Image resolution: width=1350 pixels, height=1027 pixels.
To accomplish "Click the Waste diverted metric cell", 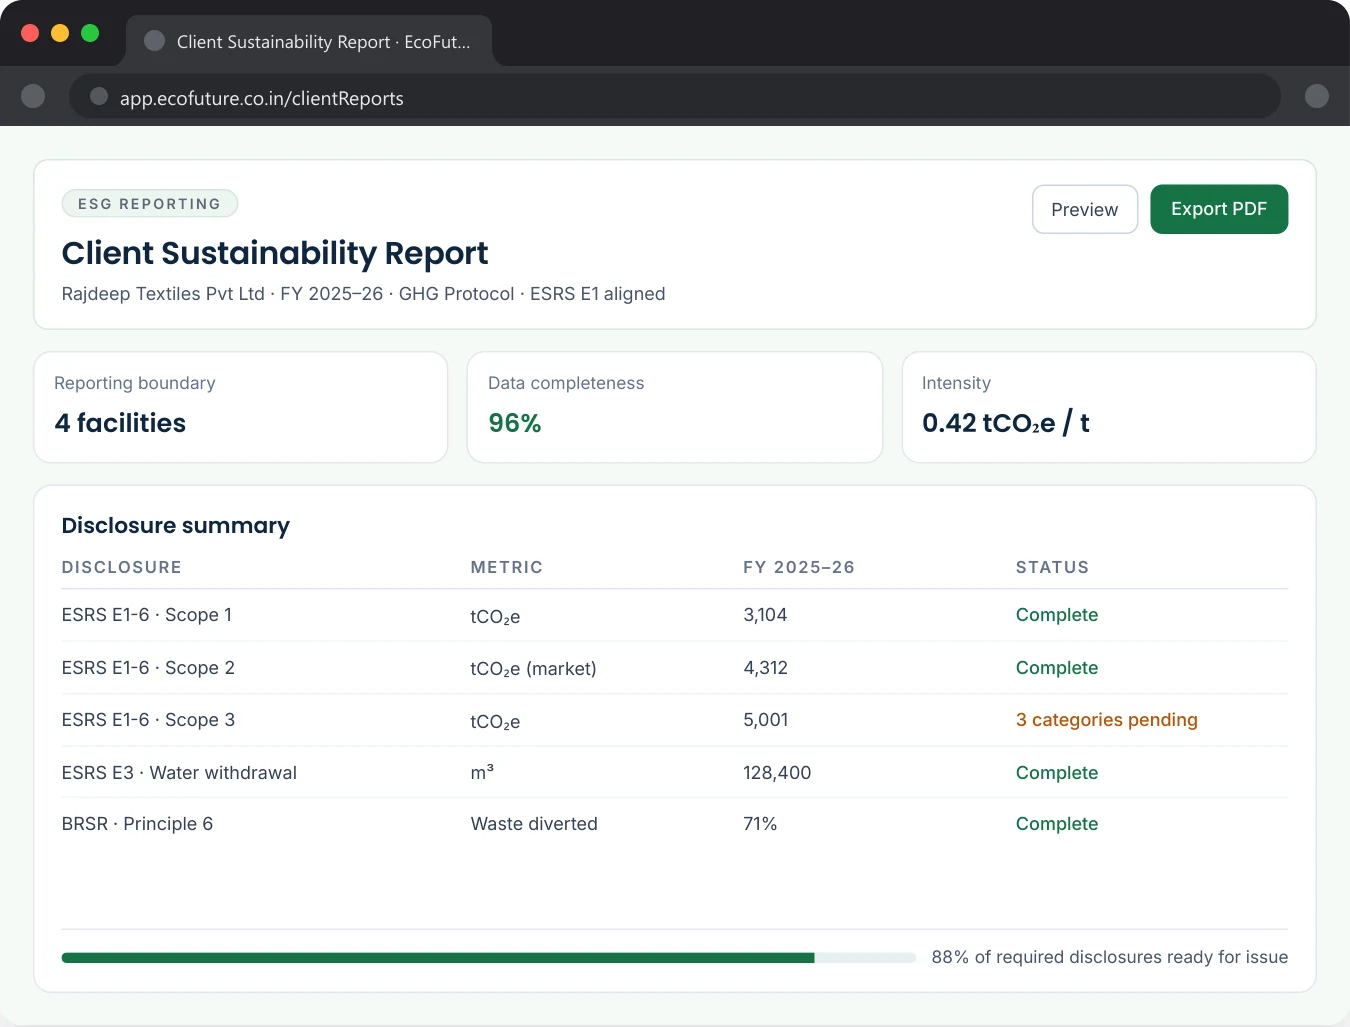I will pos(534,824).
